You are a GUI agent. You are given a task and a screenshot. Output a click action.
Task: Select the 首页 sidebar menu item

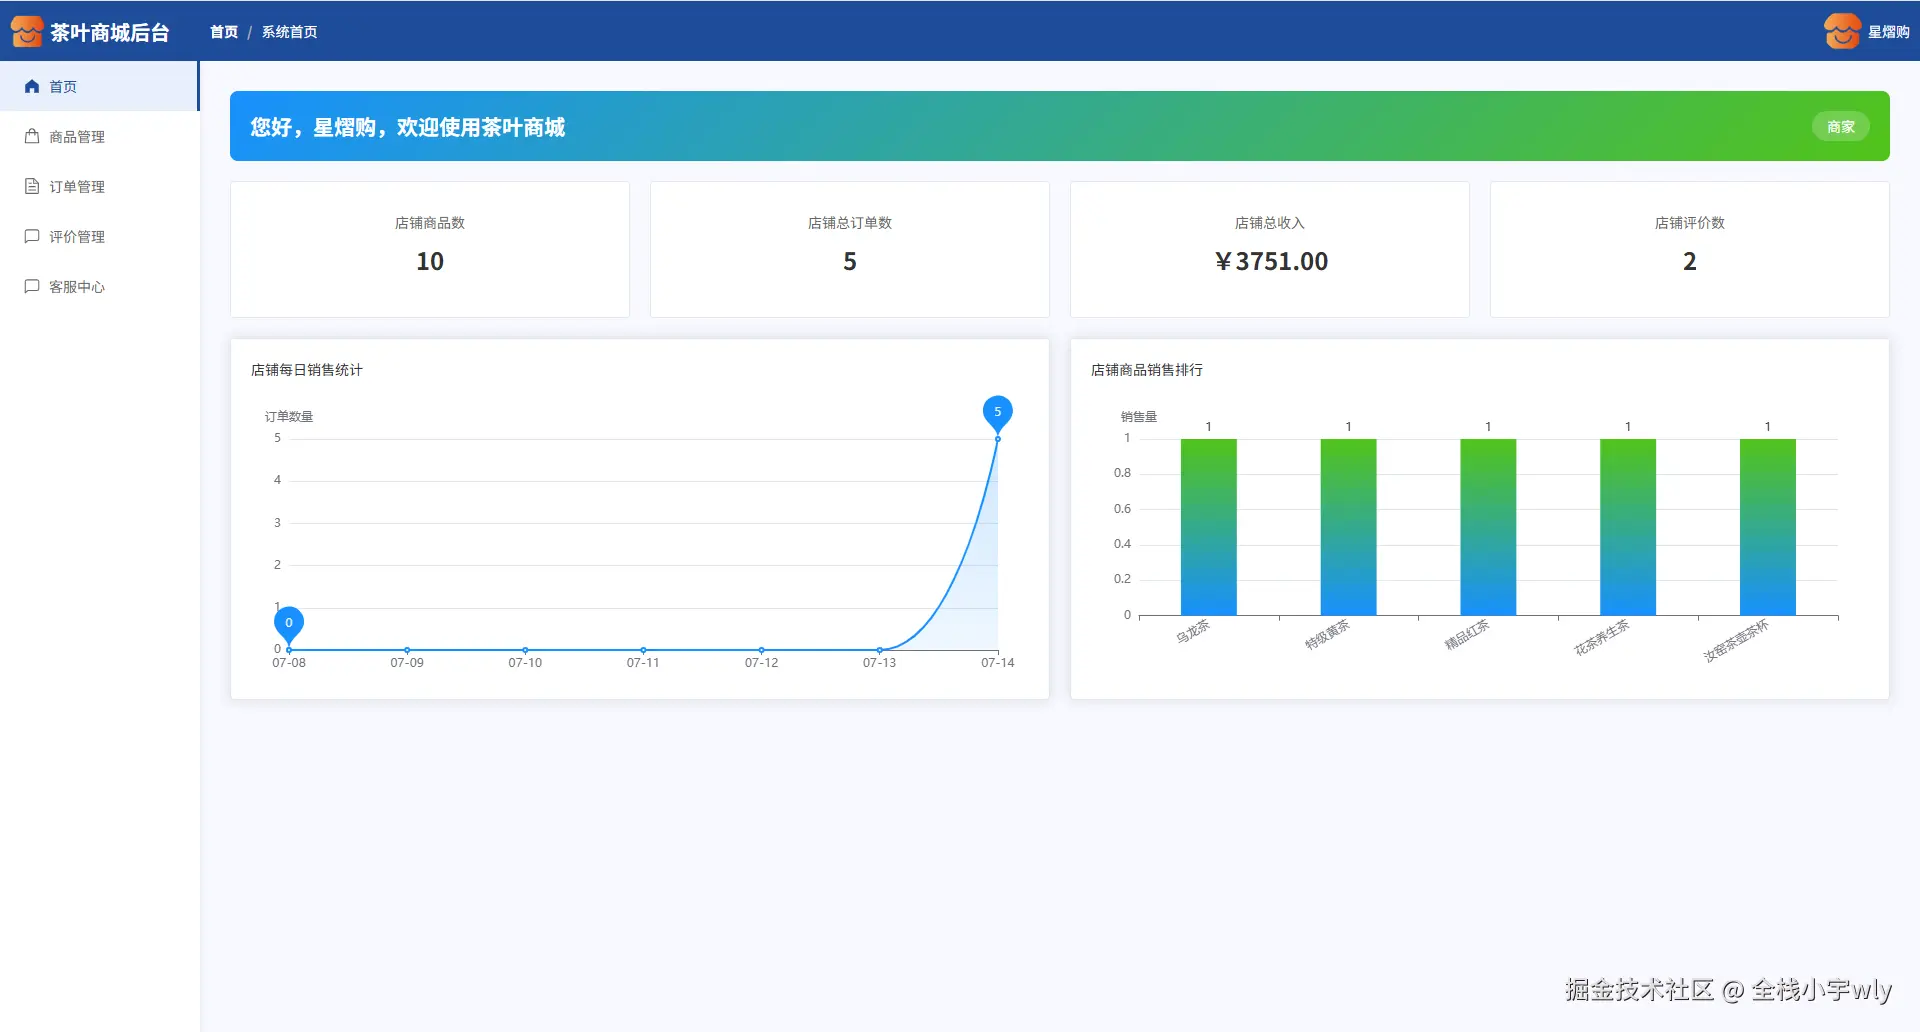(x=99, y=86)
